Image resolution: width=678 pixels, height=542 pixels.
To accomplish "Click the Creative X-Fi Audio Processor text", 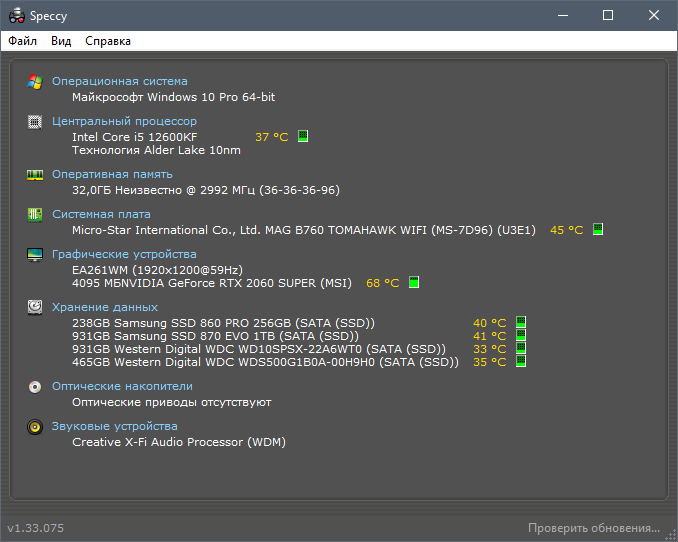I will [179, 442].
